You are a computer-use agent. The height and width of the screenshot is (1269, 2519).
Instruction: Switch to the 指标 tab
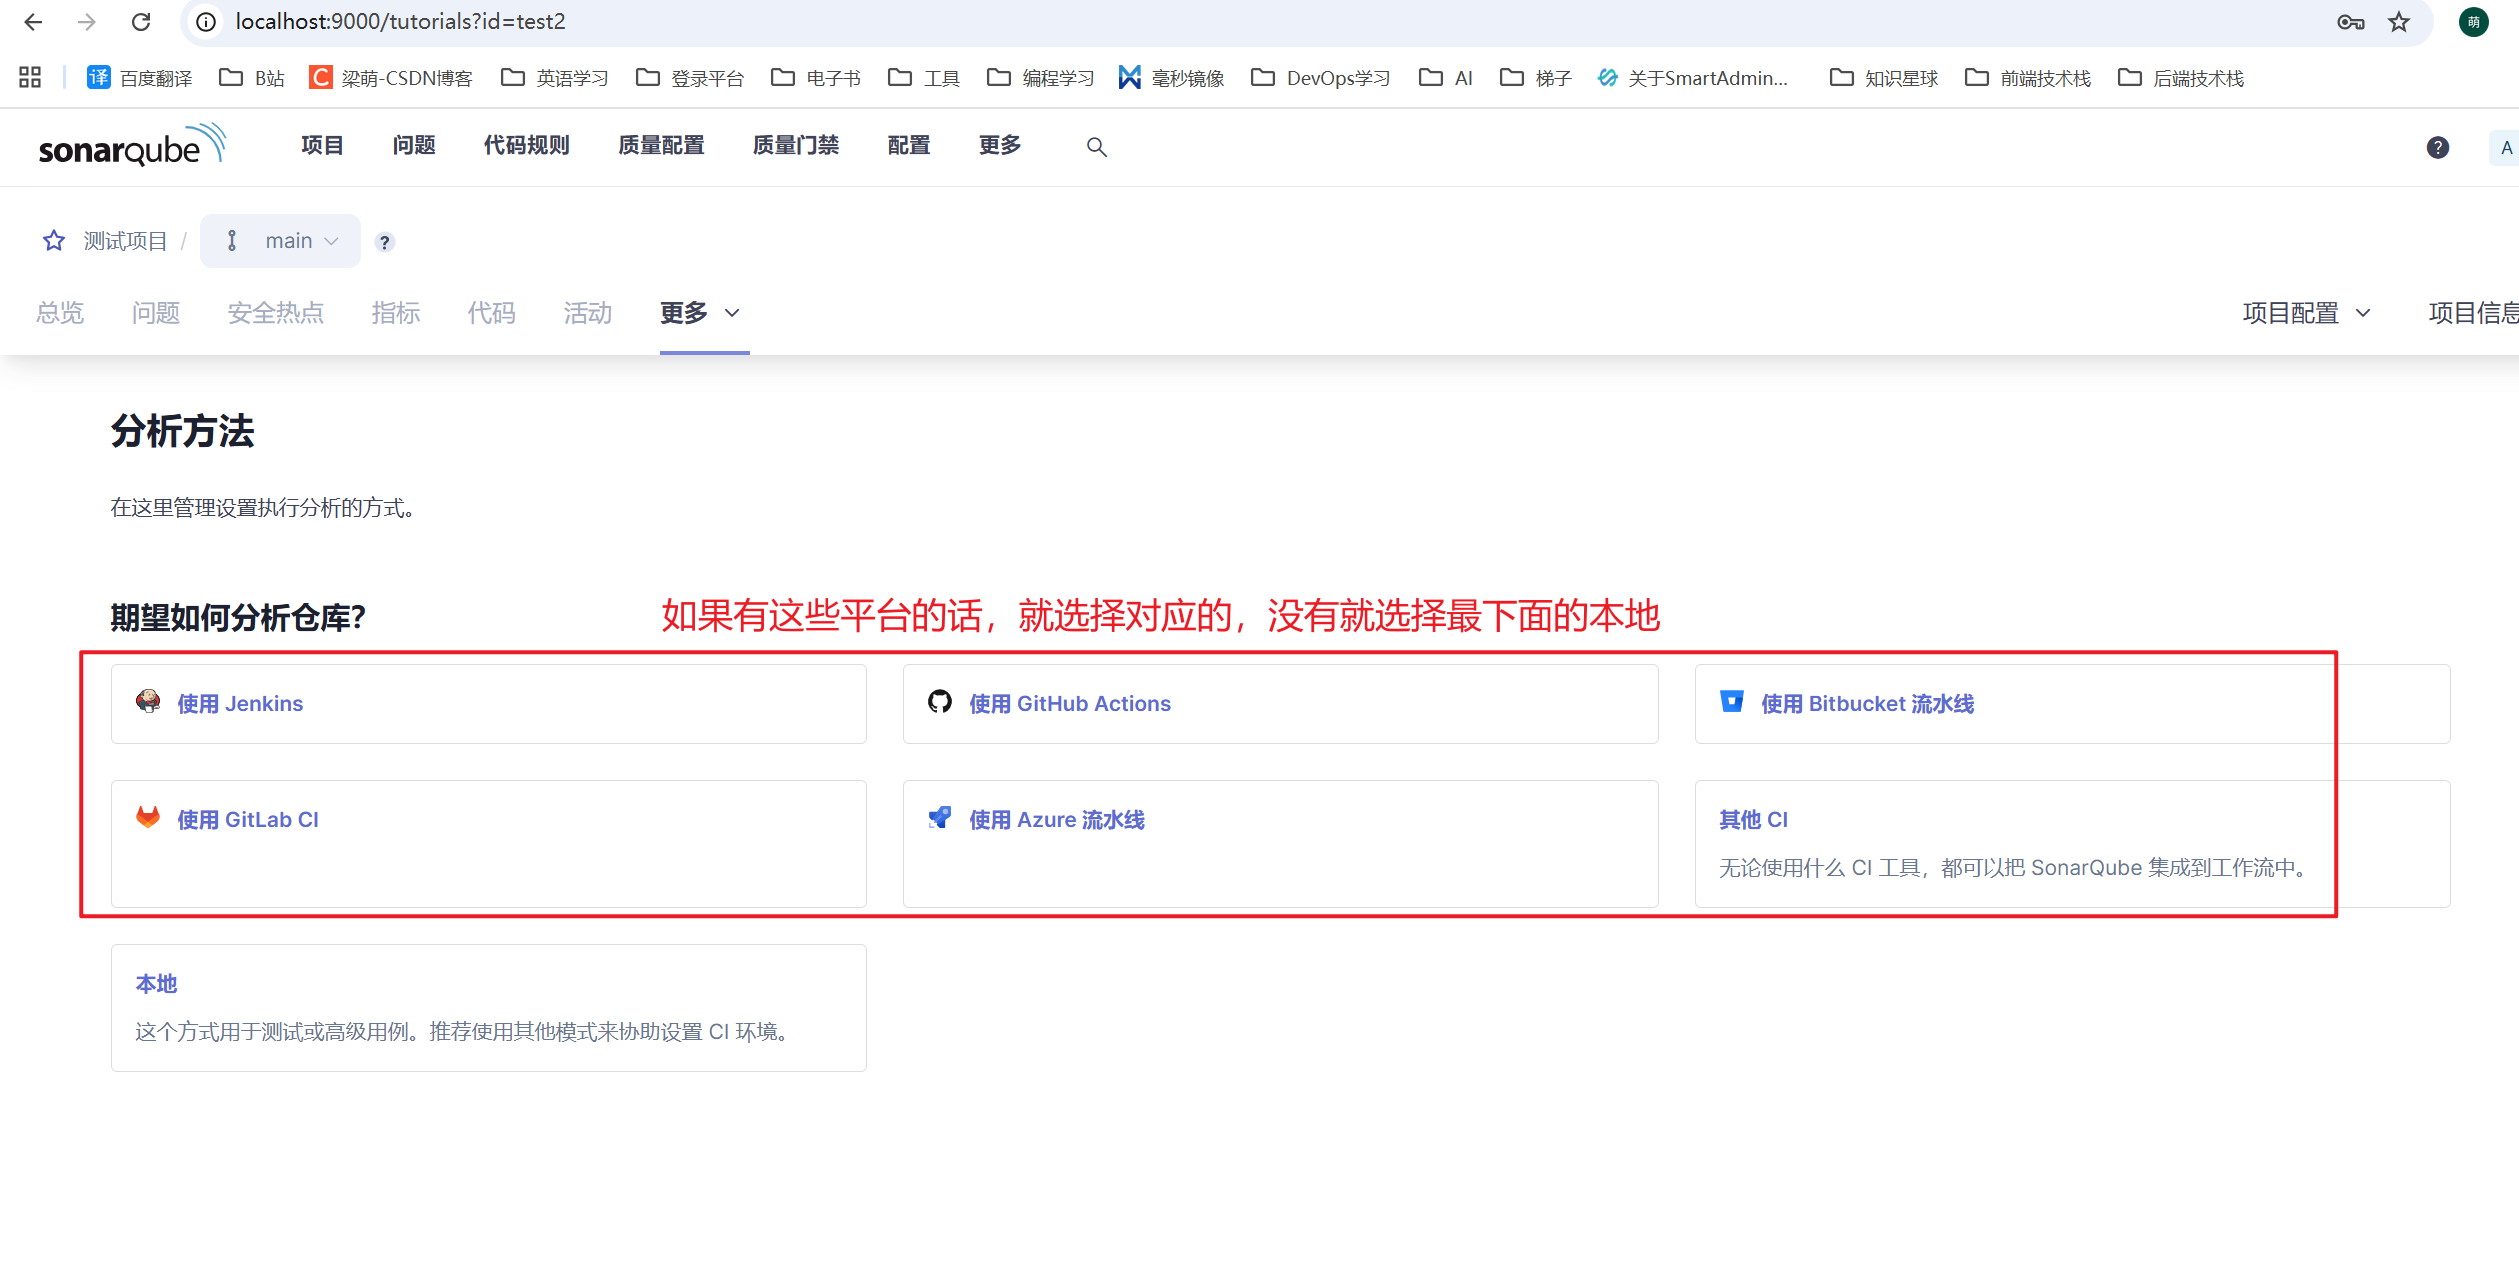coord(396,313)
